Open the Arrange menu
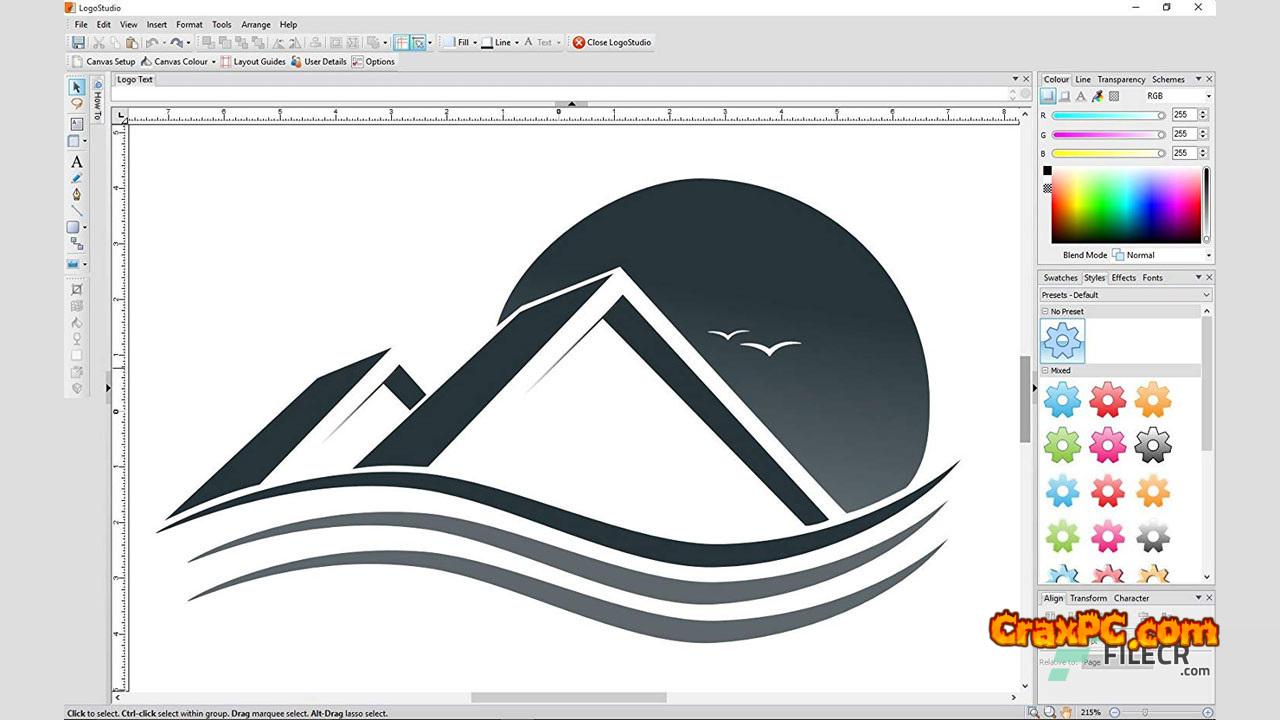The height and width of the screenshot is (720, 1280). (x=255, y=24)
